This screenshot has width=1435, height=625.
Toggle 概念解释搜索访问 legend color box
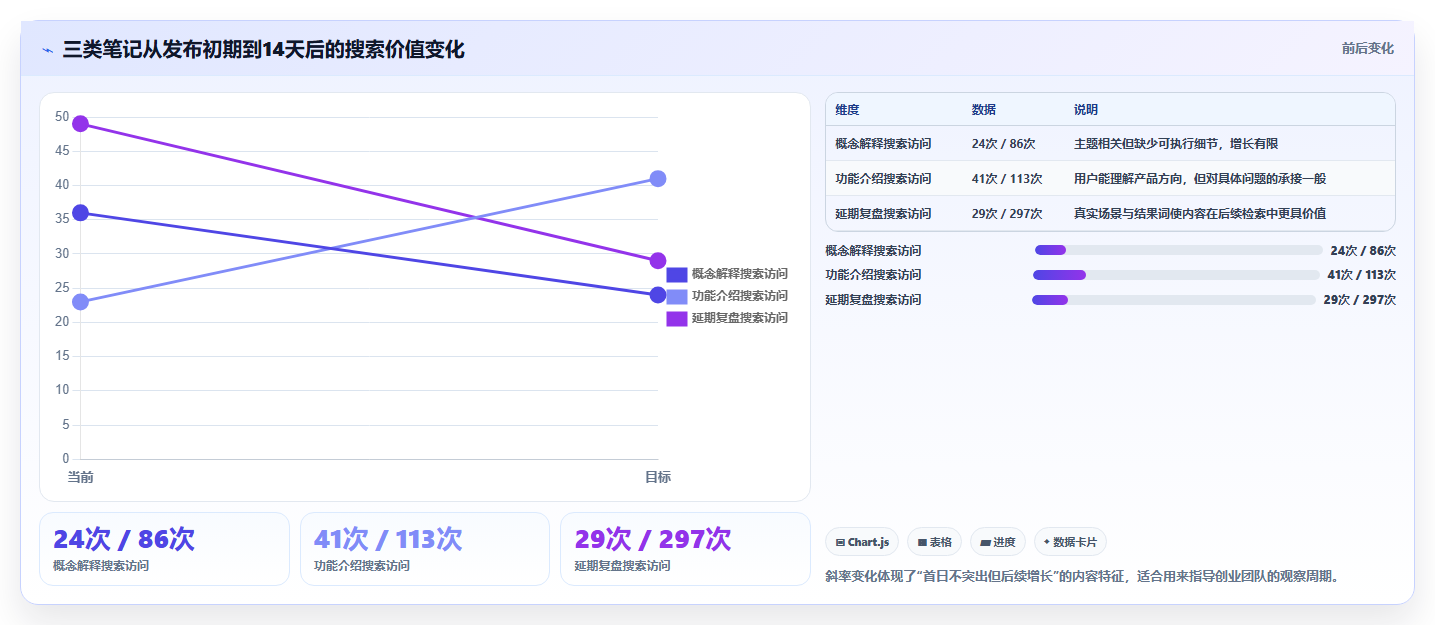point(677,274)
